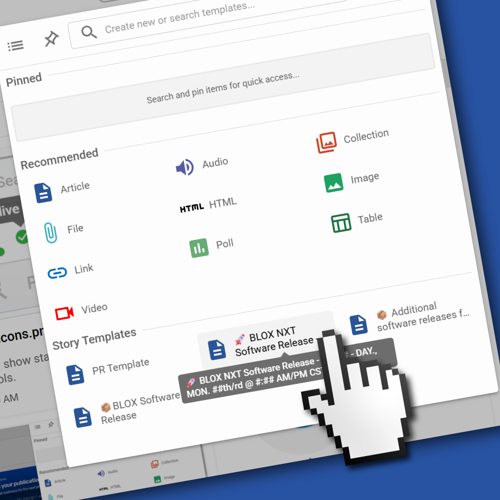Open the PR Template story template
The width and height of the screenshot is (500, 500).
coord(108,370)
